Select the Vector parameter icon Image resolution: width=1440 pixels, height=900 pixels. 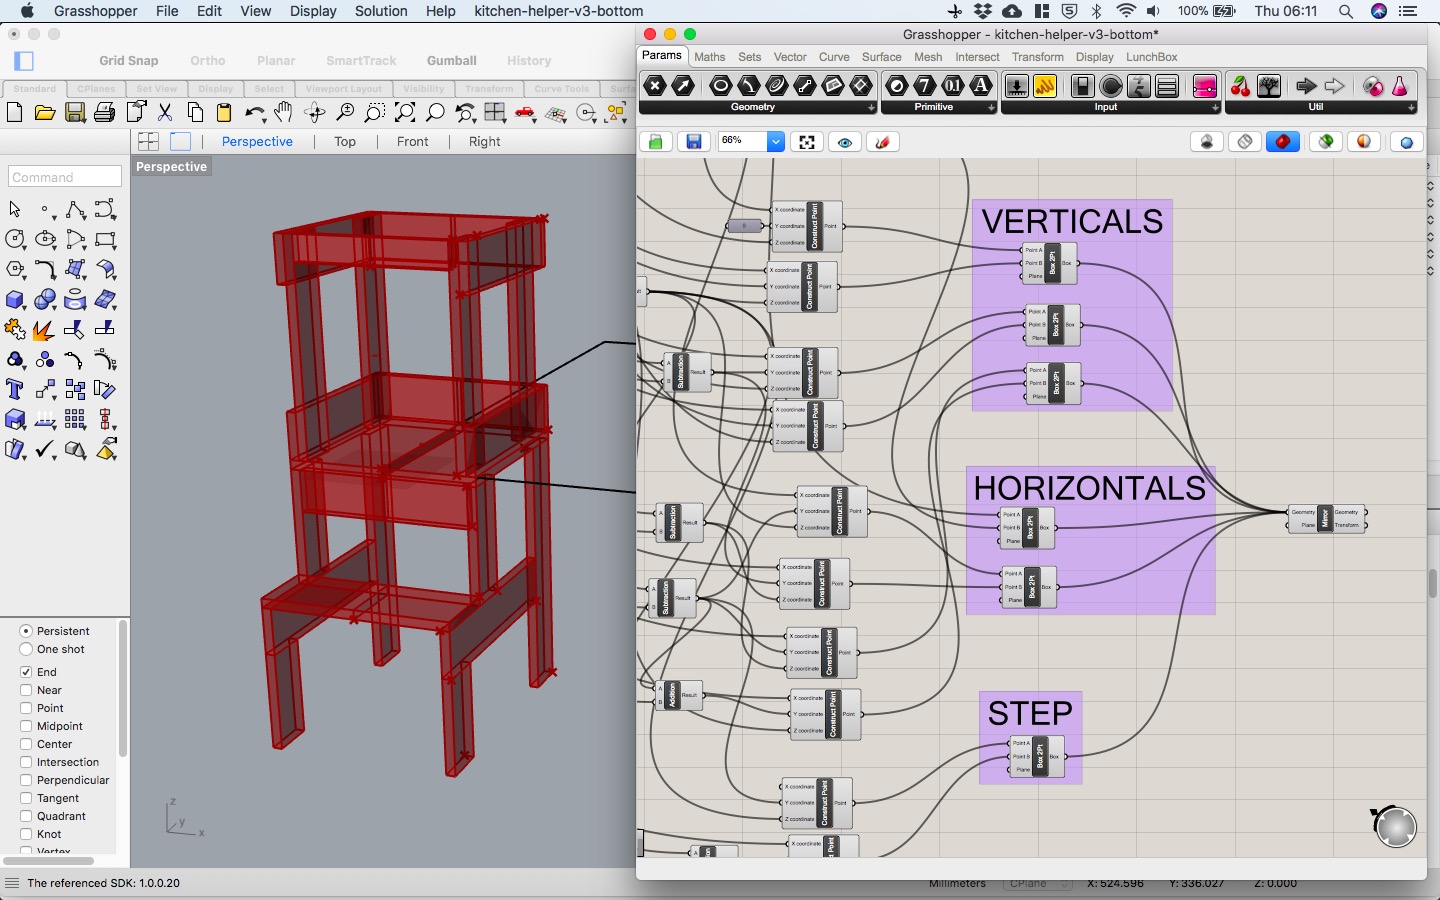coord(684,86)
